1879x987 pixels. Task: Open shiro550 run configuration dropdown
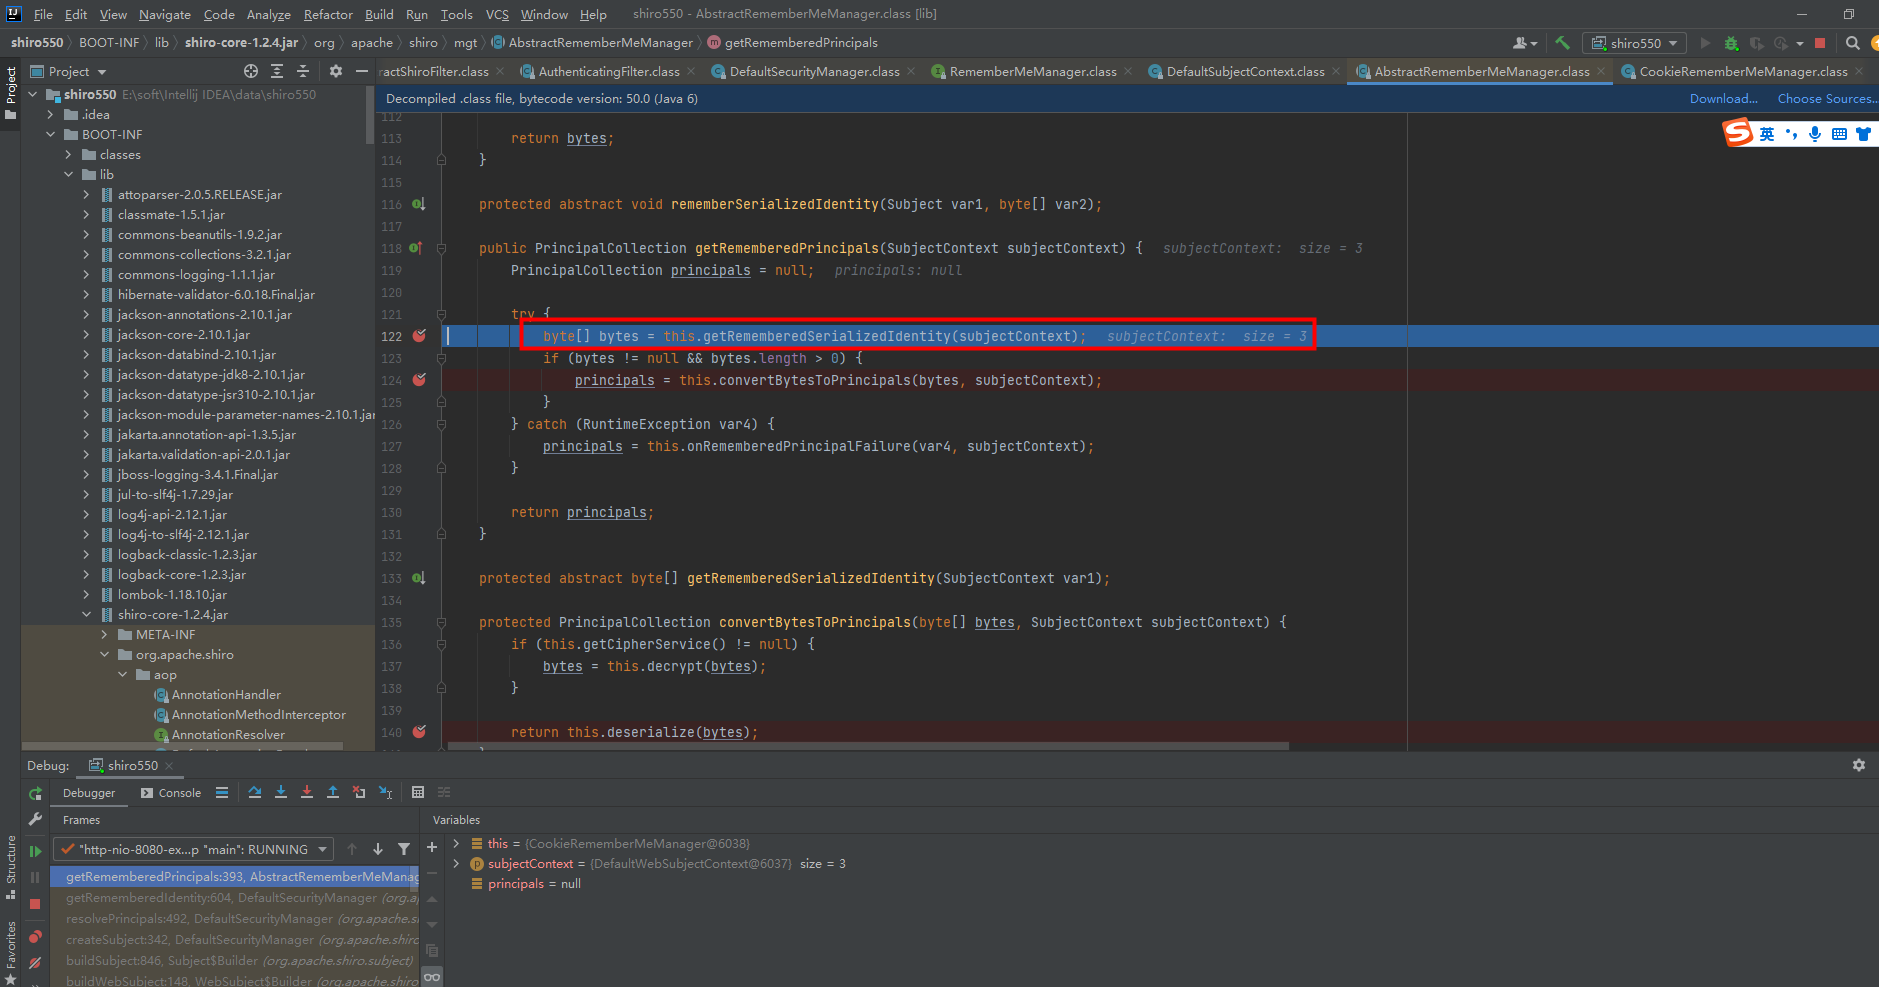pos(1634,43)
